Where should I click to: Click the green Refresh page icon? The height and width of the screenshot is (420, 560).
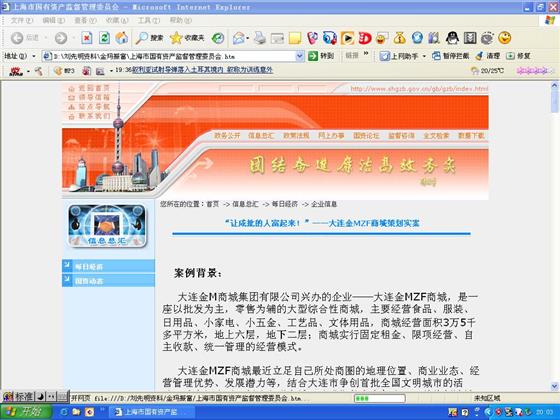(104, 38)
